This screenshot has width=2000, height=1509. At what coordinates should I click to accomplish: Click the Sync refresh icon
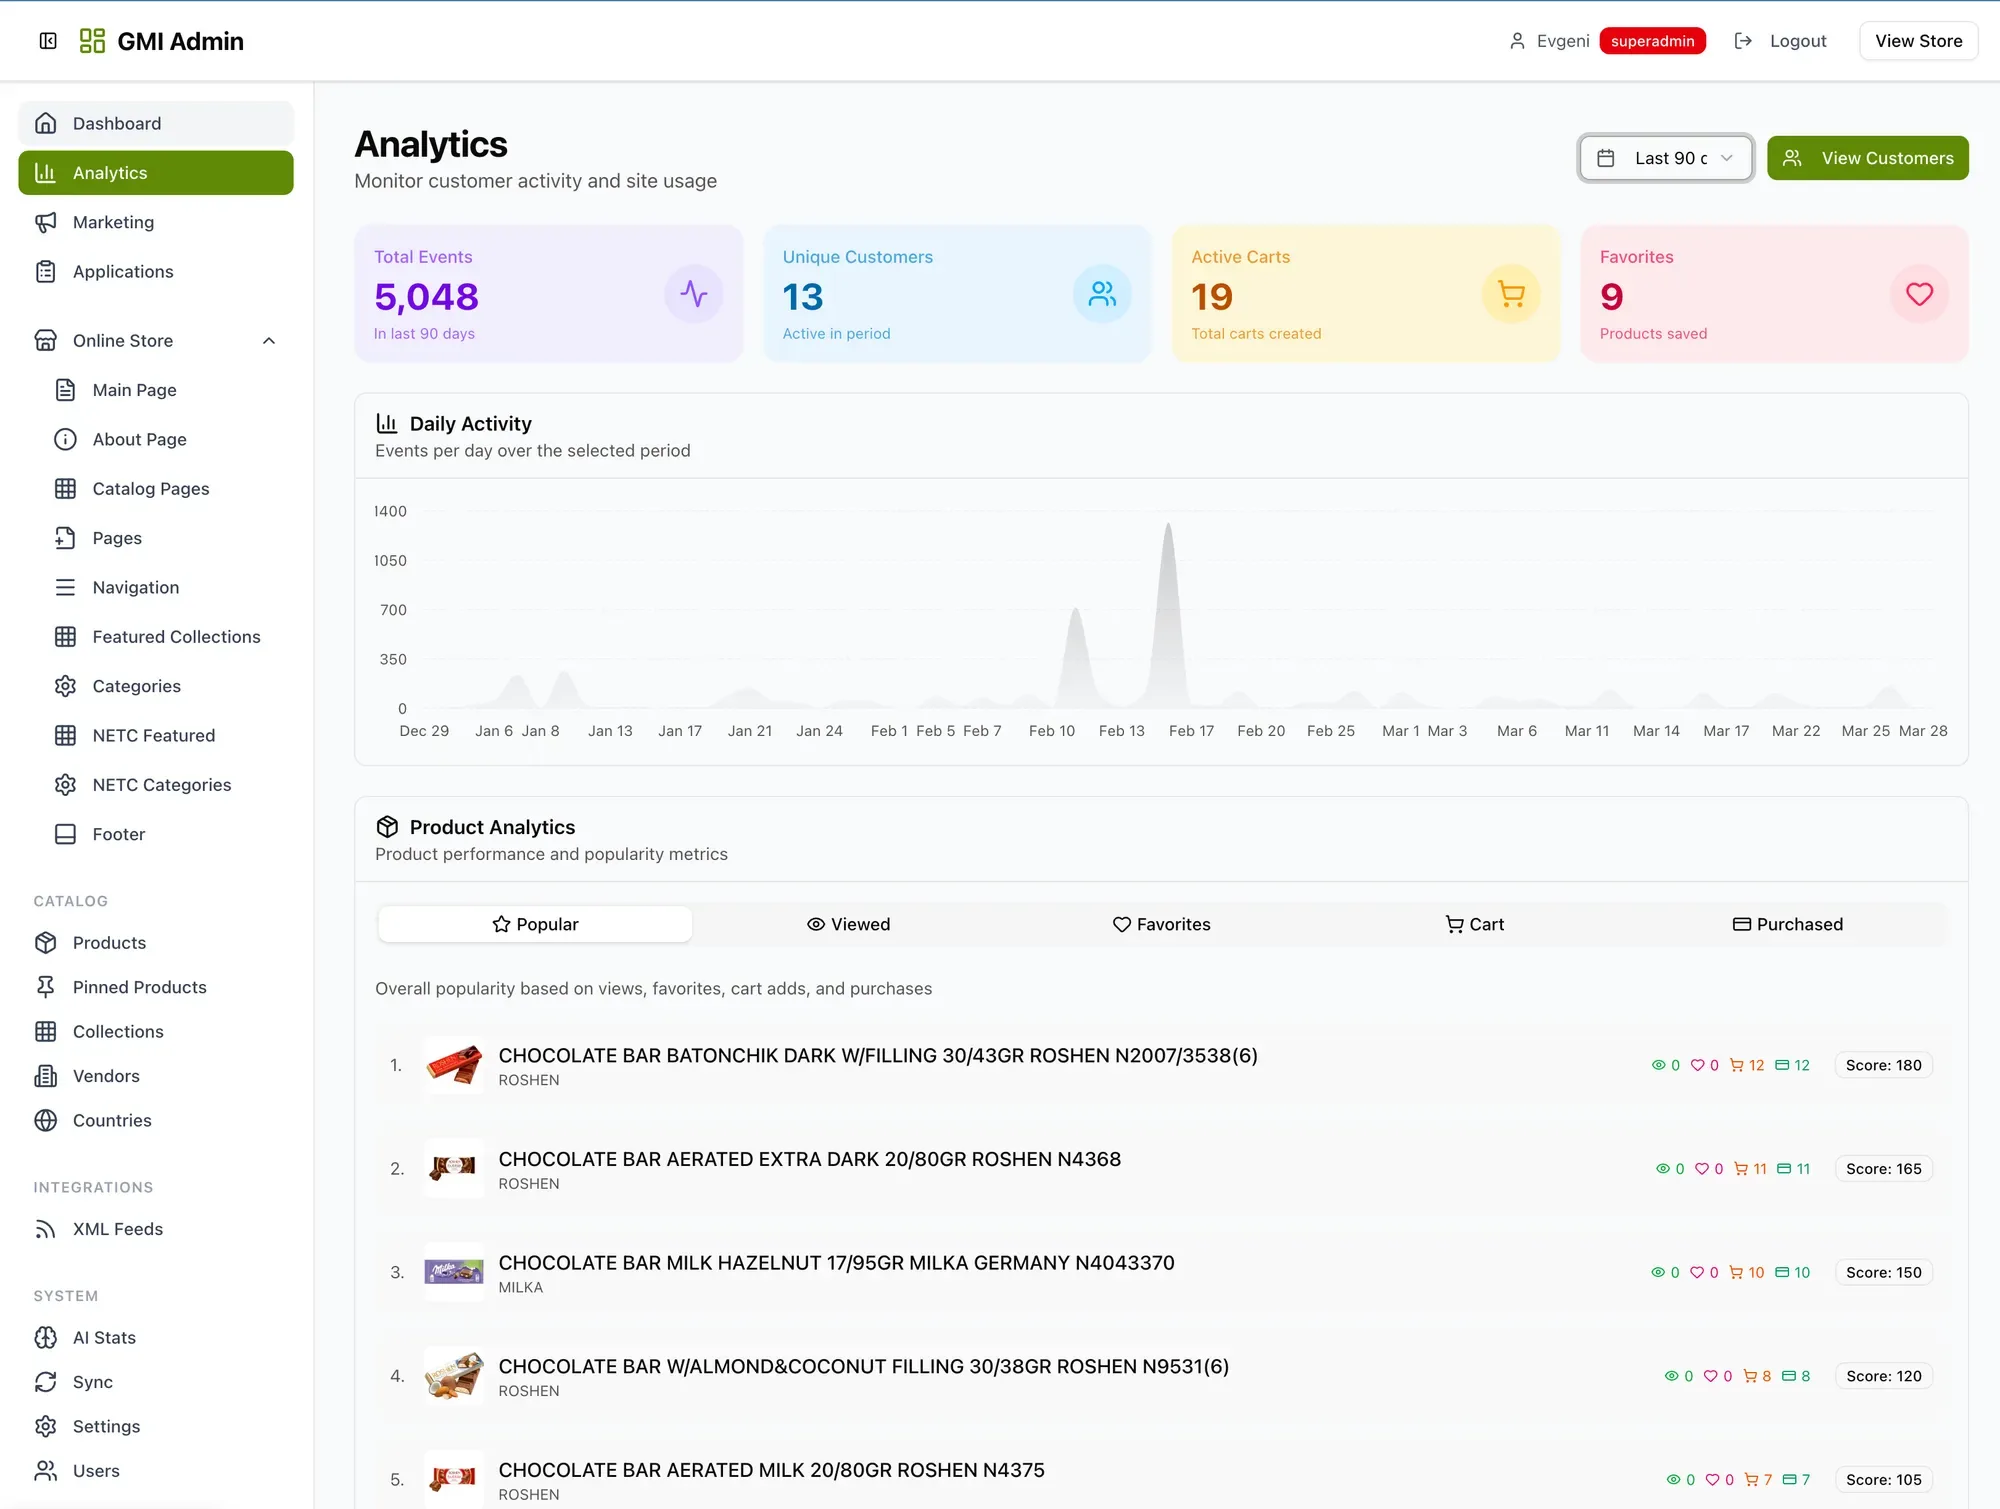[x=46, y=1382]
